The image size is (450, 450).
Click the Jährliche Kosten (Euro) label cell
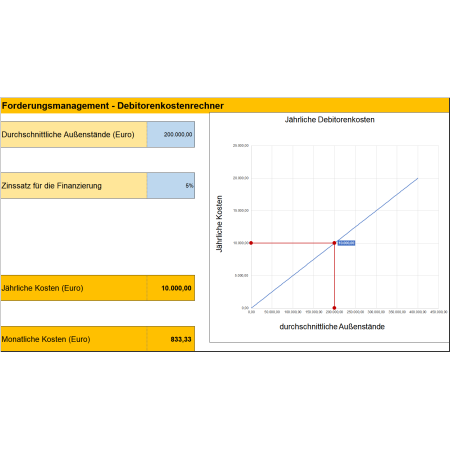pos(74,288)
